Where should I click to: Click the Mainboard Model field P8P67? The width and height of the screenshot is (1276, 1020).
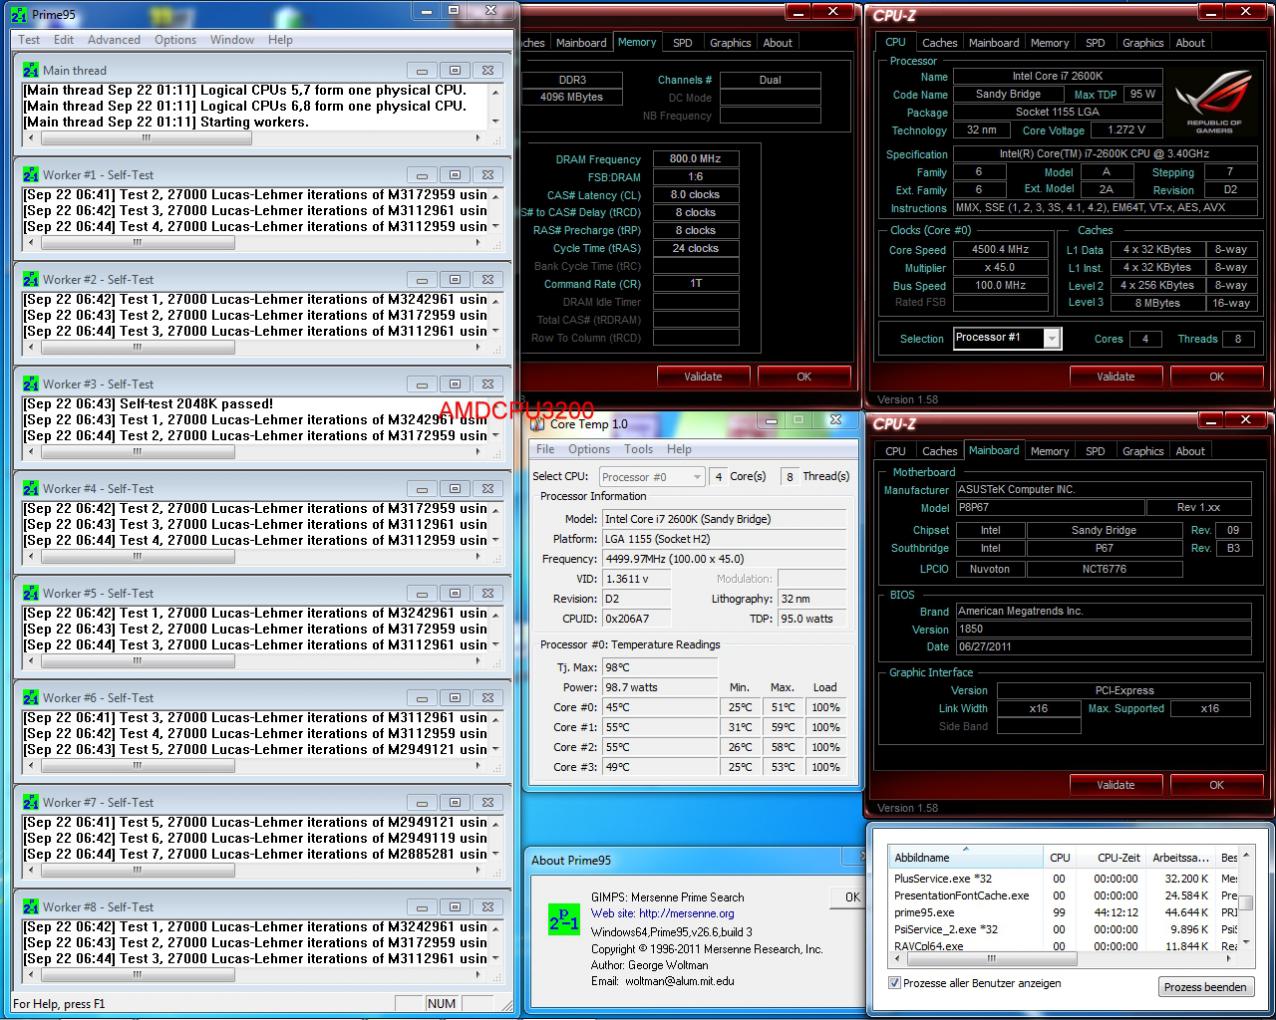(x=1049, y=507)
